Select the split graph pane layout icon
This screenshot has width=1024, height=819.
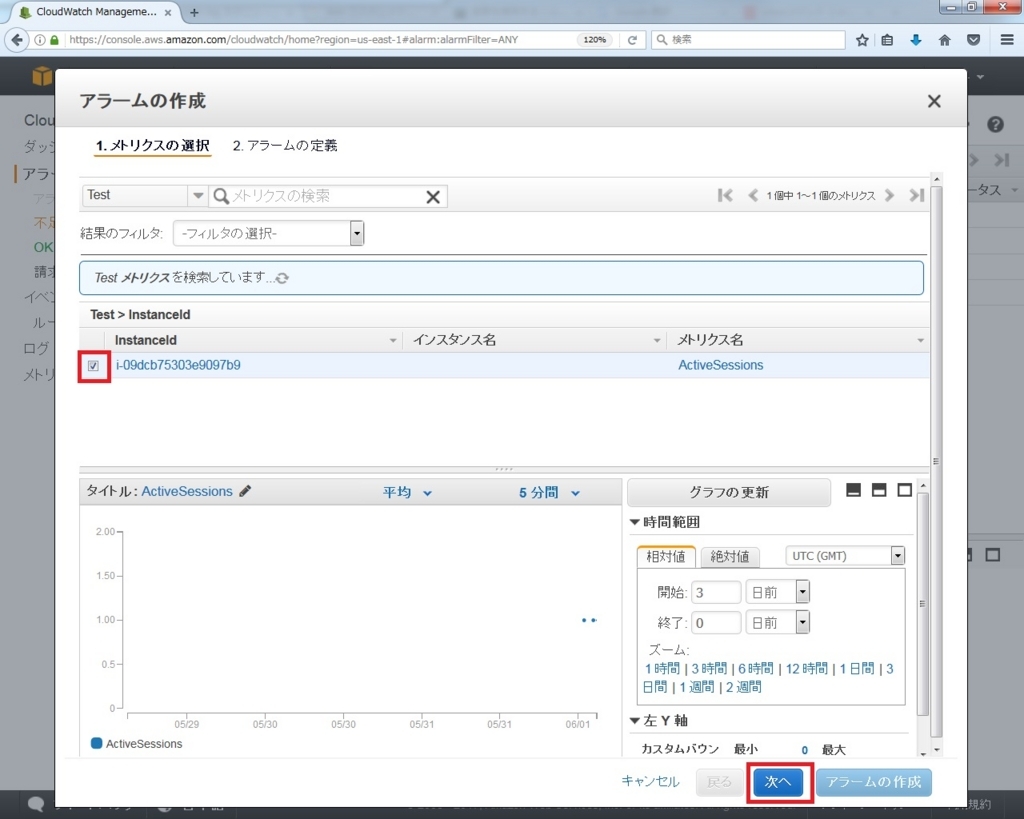[x=879, y=490]
